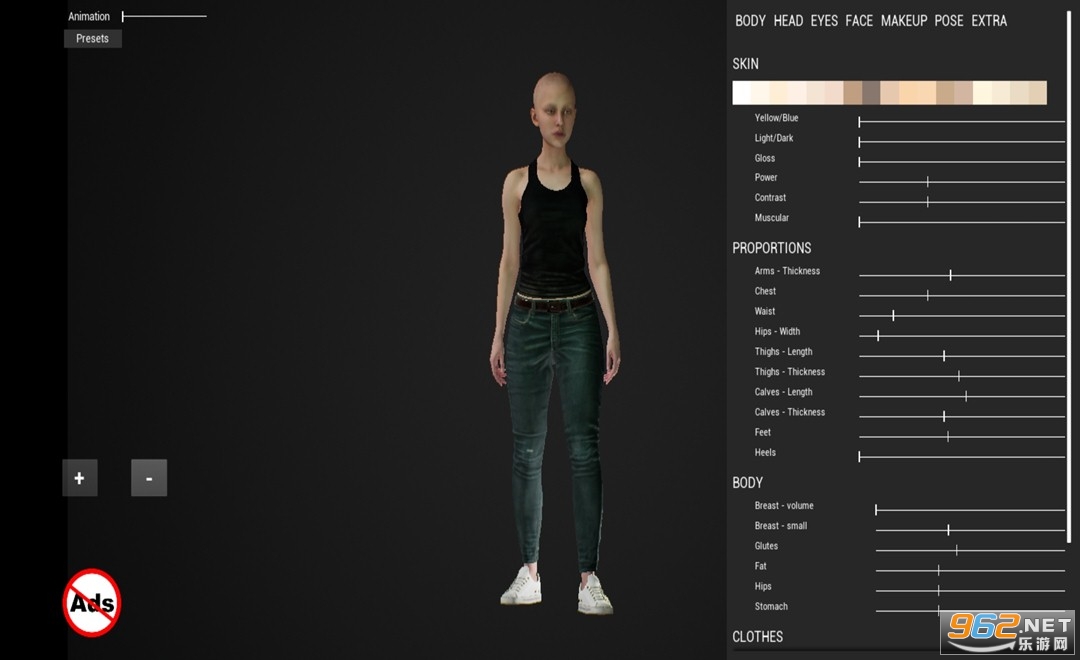This screenshot has width=1080, height=660.
Task: Adjust the Gloss slider
Action: (x=962, y=162)
